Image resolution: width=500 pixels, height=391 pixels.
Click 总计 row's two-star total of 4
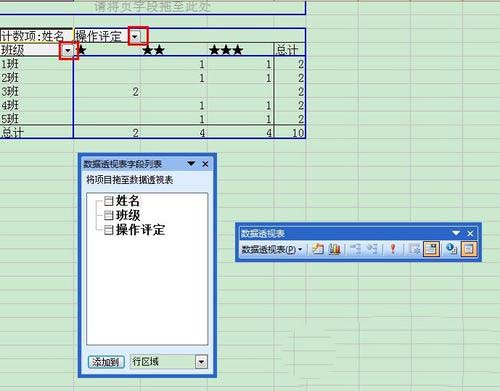[202, 133]
